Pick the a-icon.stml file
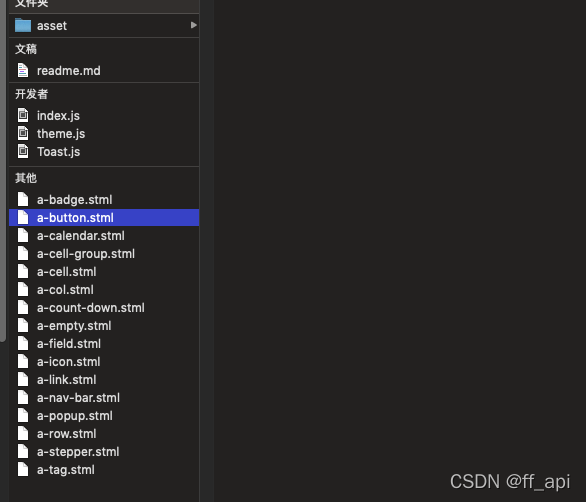The image size is (586, 502). coord(104,361)
